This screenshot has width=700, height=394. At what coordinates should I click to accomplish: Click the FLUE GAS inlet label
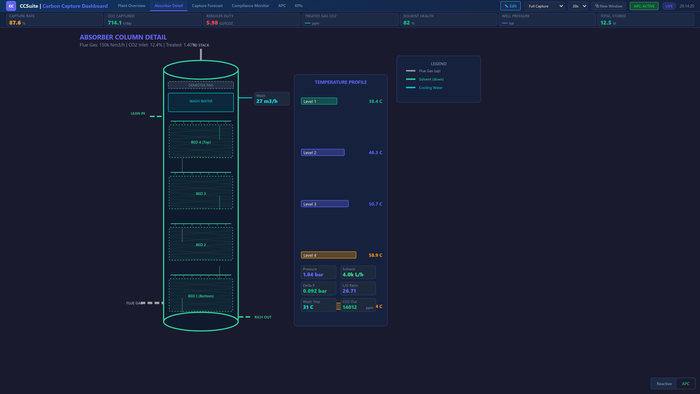[133, 303]
